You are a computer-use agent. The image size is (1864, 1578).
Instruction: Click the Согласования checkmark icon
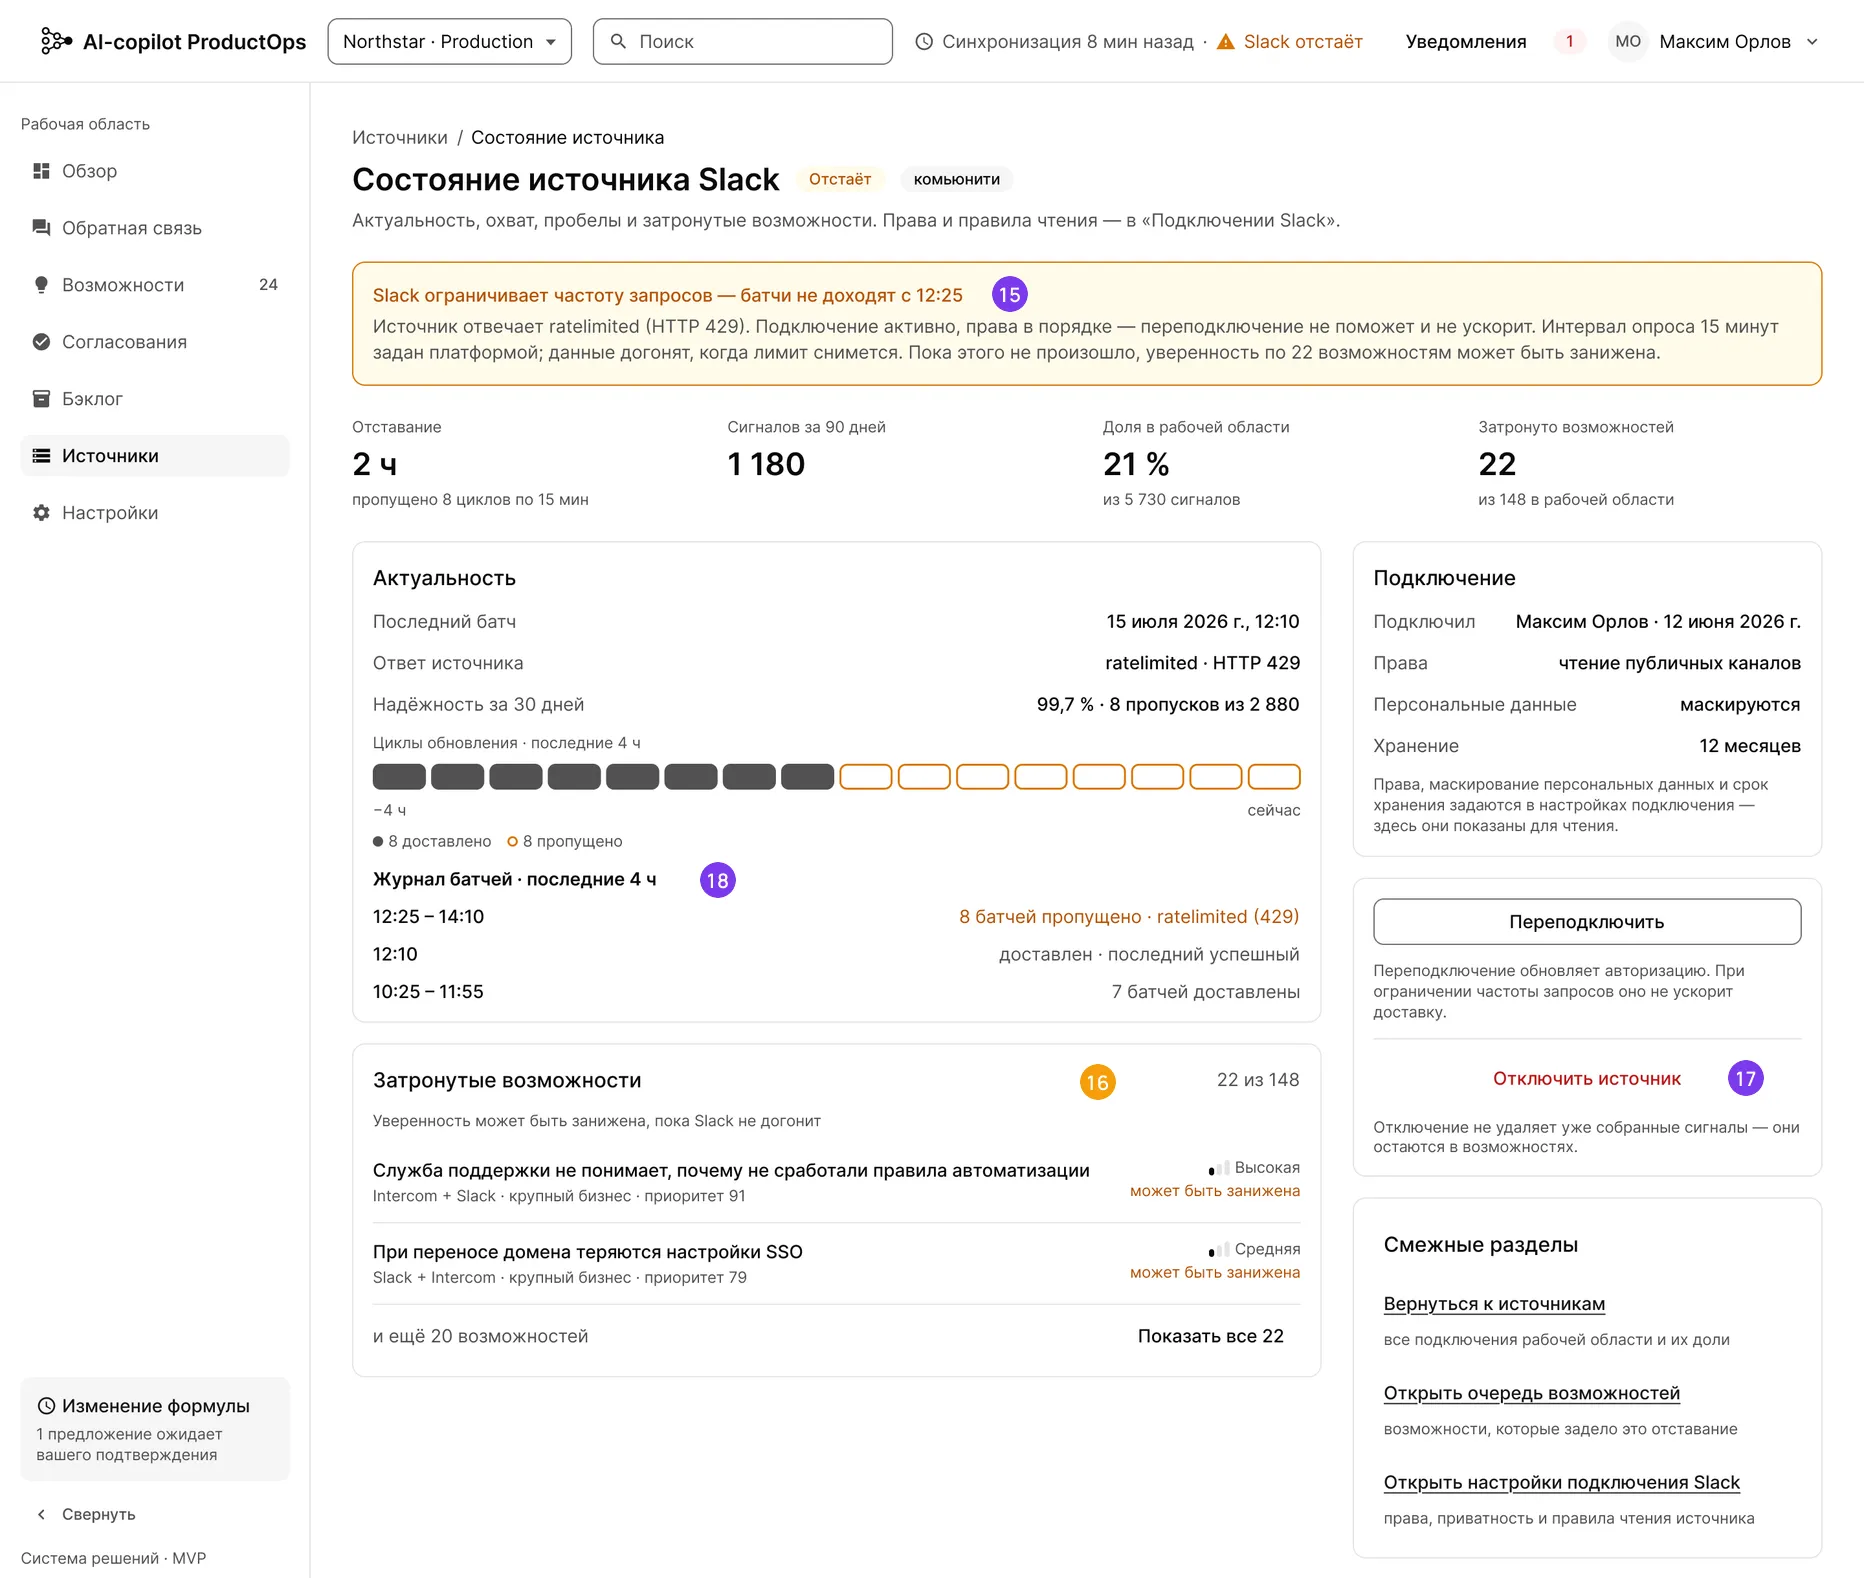[41, 342]
